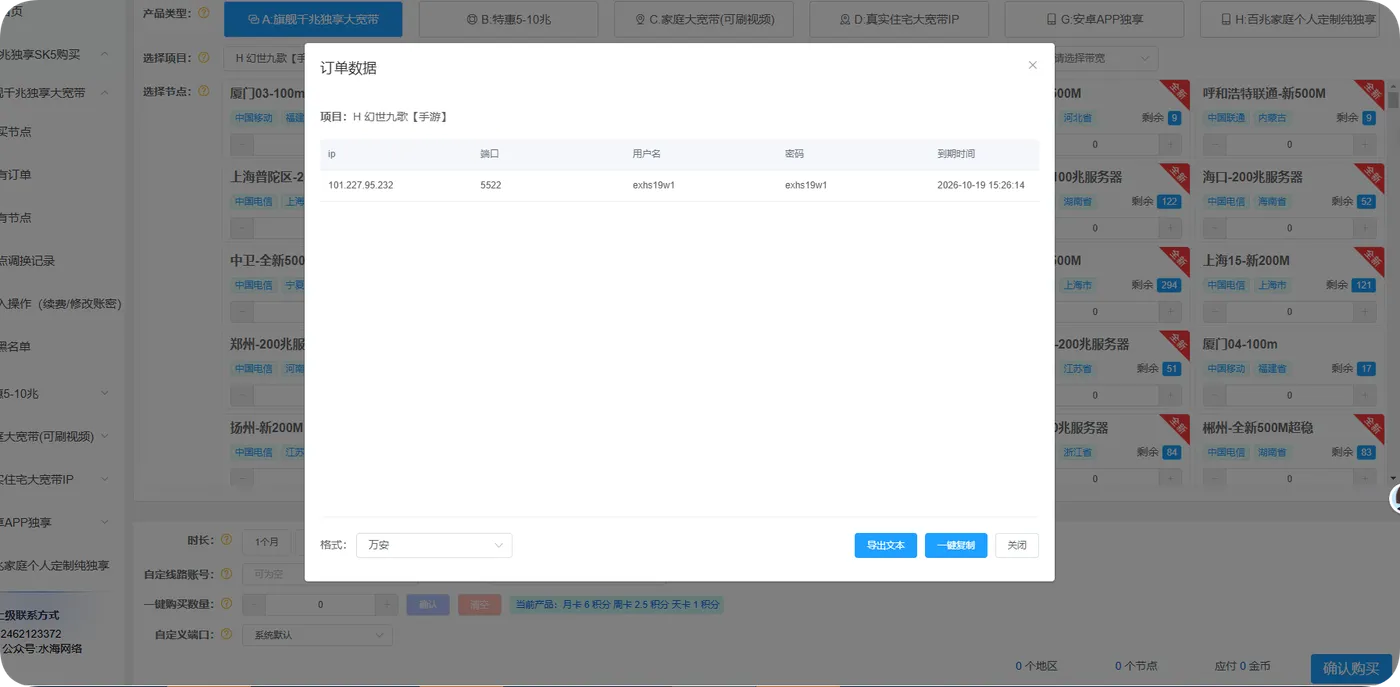1400x687 pixels.
Task: Open the 请选择带宽 dropdown
Action: point(1105,58)
